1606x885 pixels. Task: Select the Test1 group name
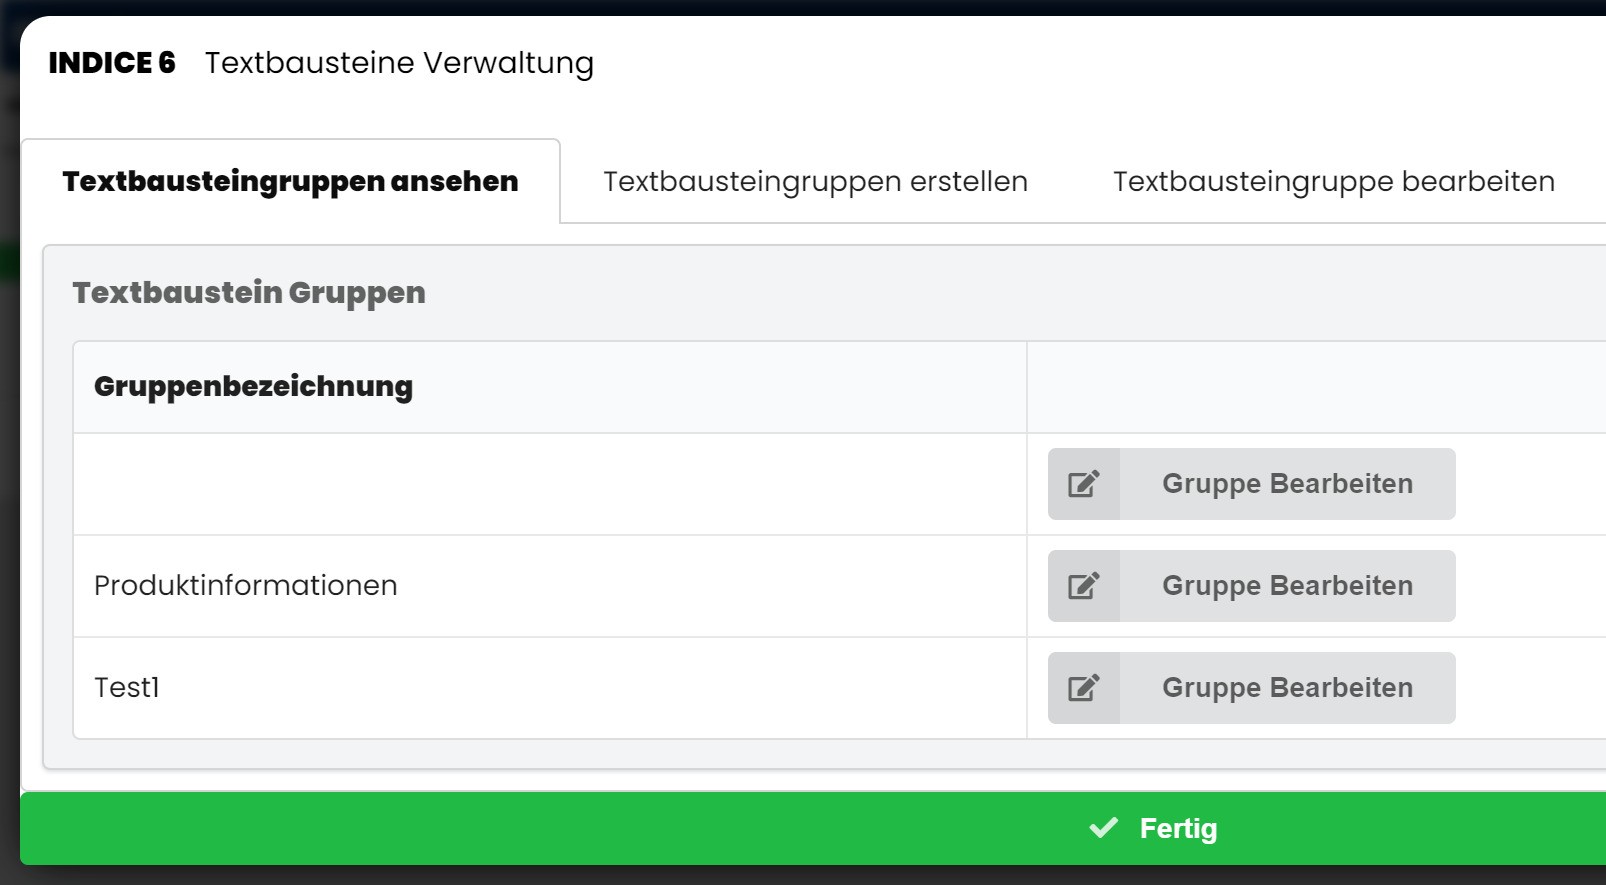click(x=127, y=688)
